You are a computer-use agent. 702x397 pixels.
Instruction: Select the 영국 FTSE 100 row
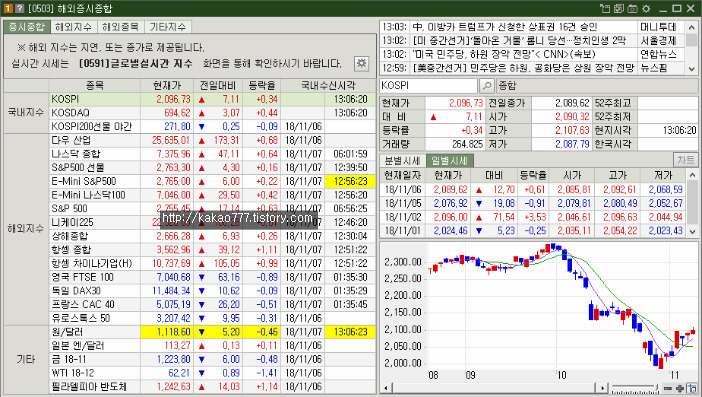(212, 277)
